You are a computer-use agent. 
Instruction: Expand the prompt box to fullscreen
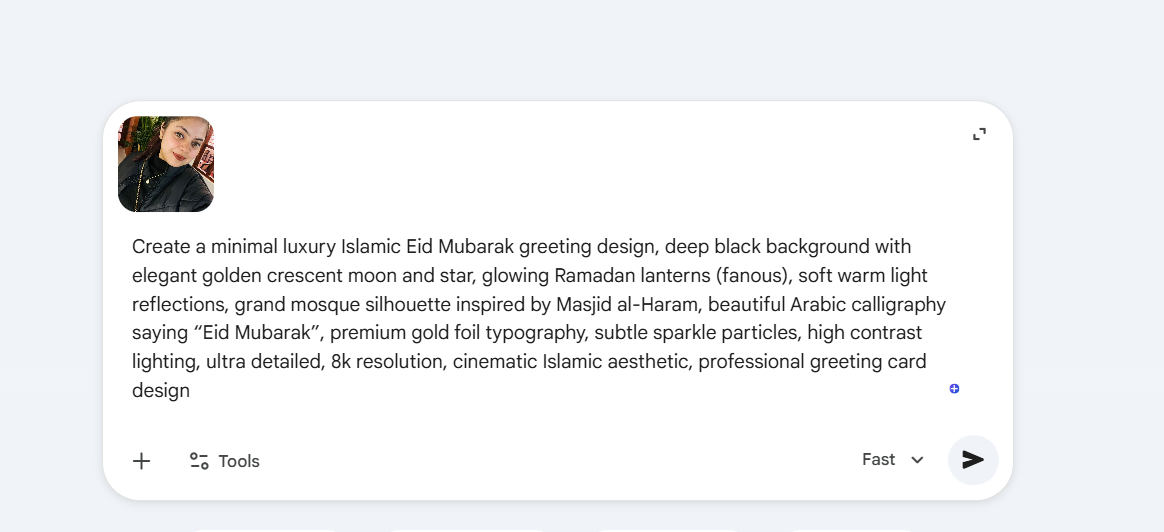point(979,134)
